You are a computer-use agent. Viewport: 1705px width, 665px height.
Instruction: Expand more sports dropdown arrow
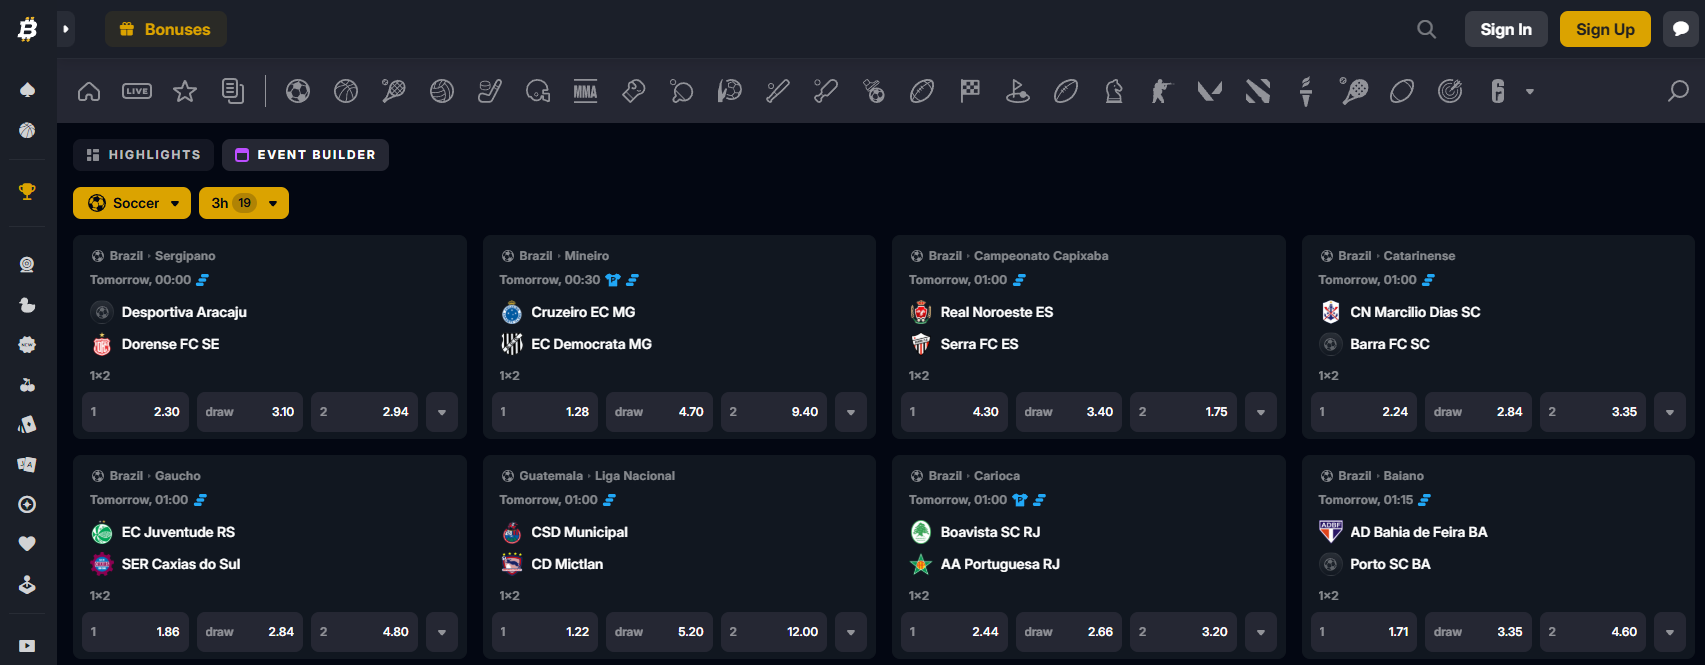1530,91
